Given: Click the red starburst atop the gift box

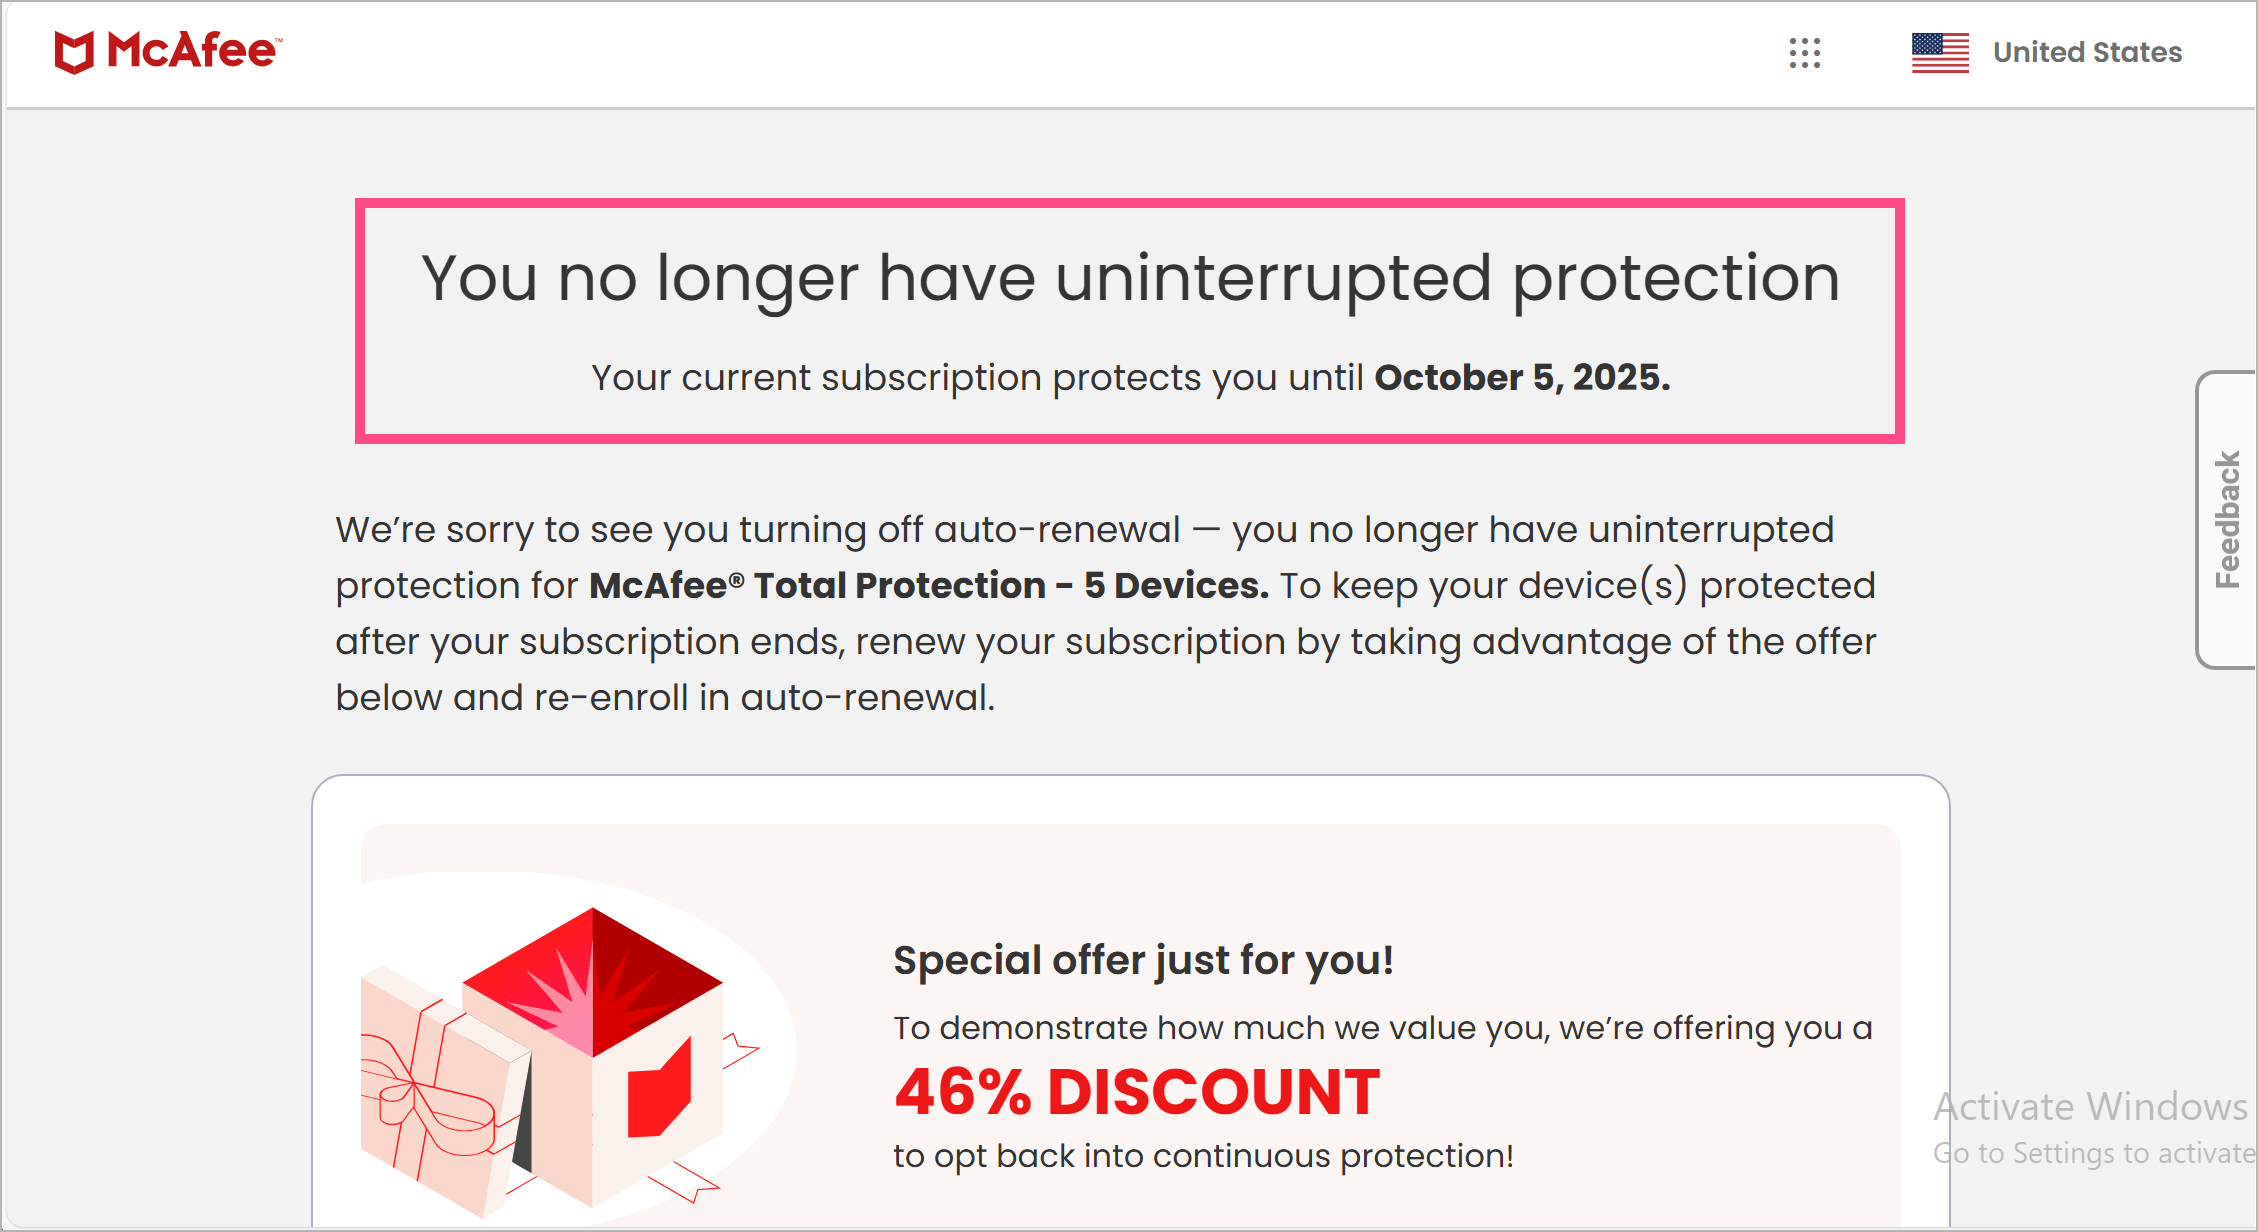Looking at the screenshot, I should click(x=592, y=980).
